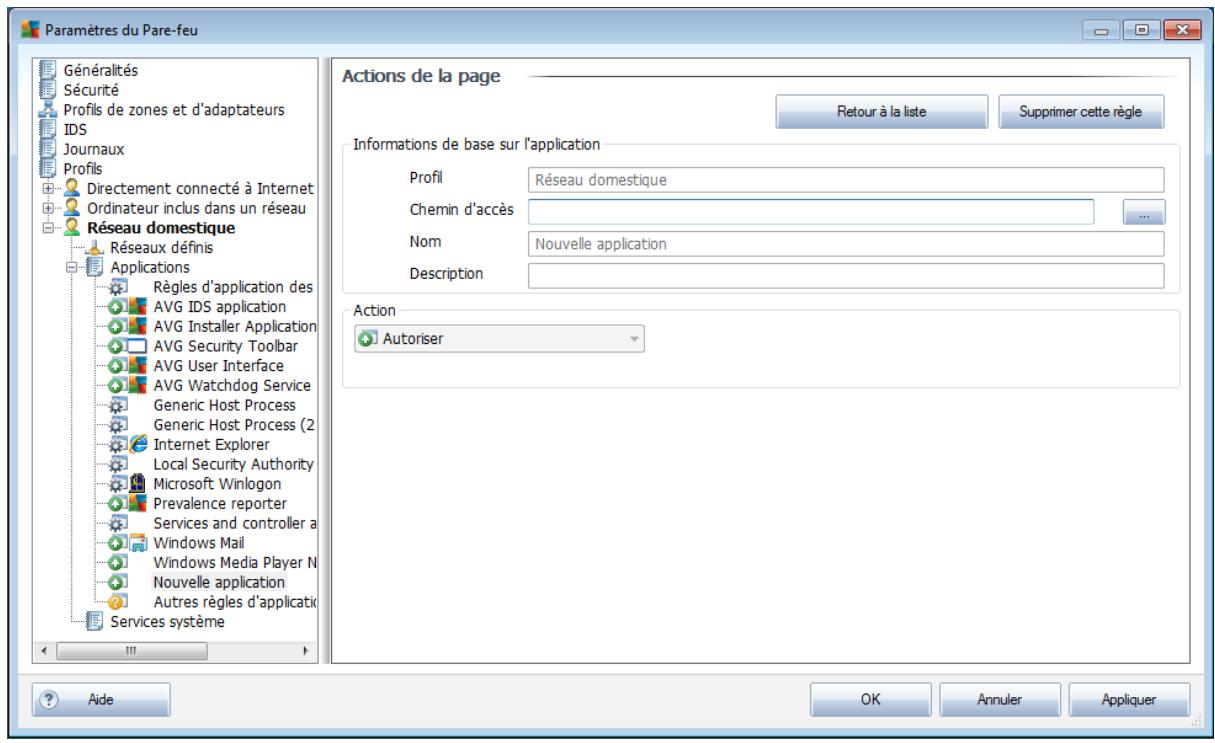Expand Ordinateur inclus dans un réseau
This screenshot has width=1215, height=743.
click(50, 209)
